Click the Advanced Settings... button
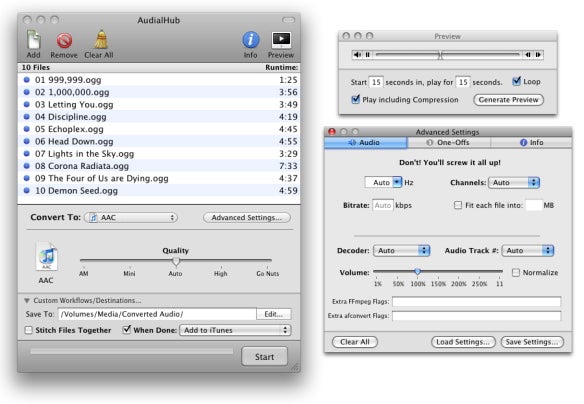 247,217
